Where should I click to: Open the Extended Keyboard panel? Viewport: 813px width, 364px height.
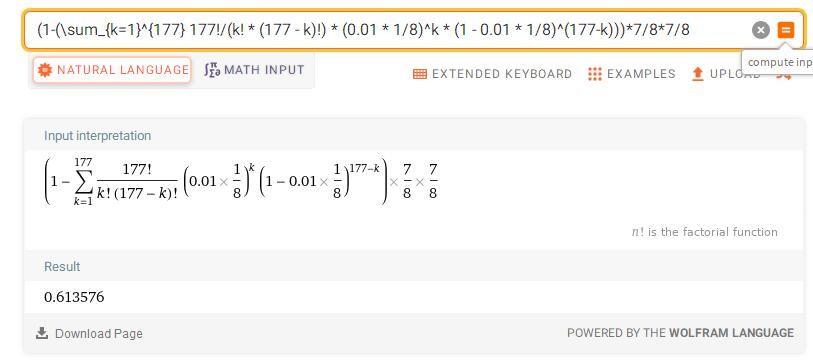tap(493, 74)
